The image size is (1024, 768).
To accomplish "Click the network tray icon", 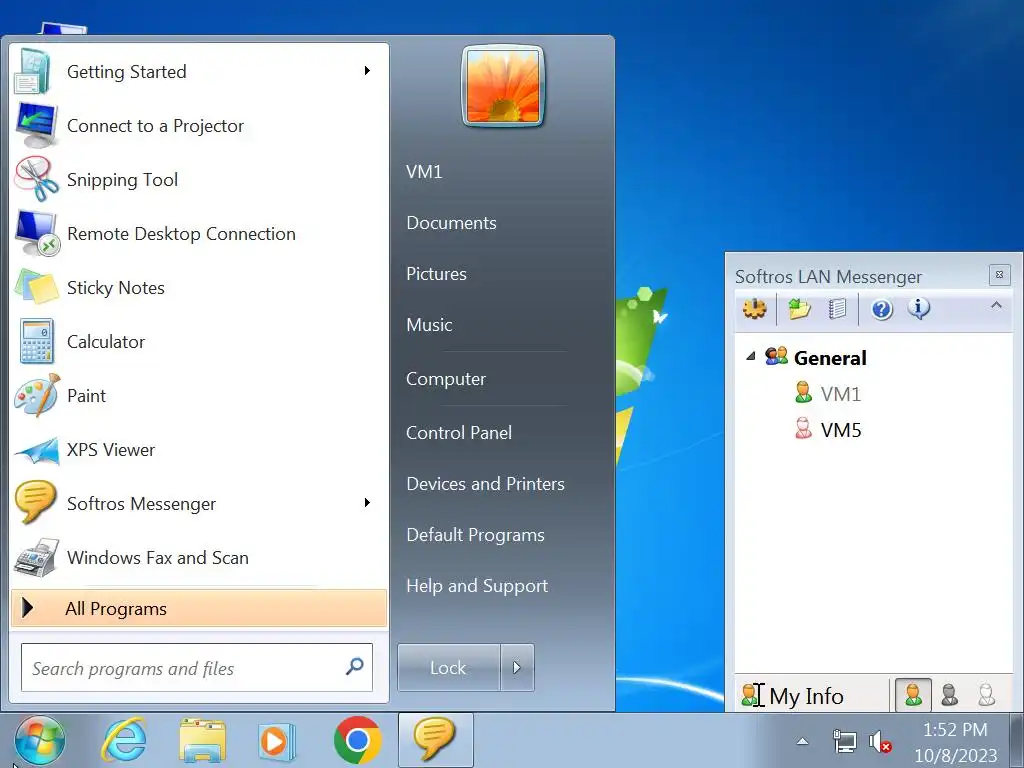I will (844, 741).
